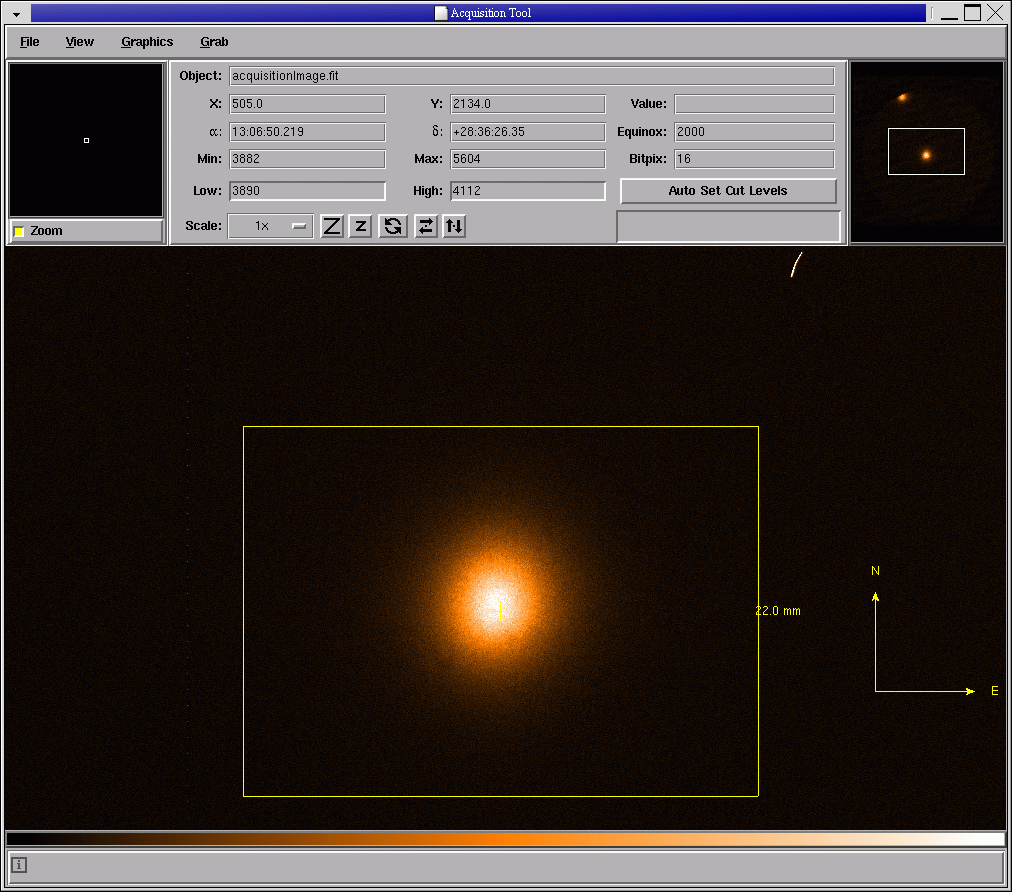Click the Low cut level field
The width and height of the screenshot is (1012, 892).
point(307,191)
